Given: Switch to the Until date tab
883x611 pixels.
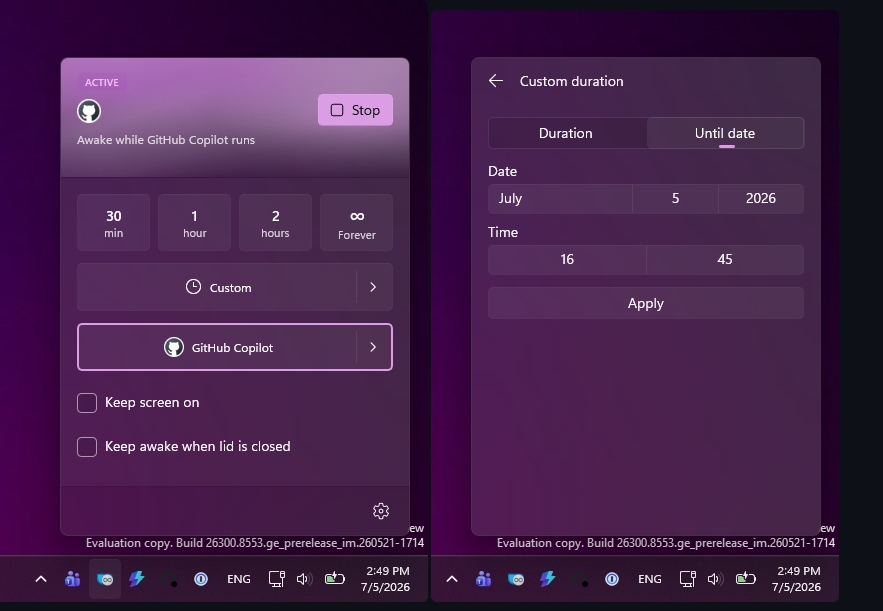Looking at the screenshot, I should pyautogui.click(x=725, y=133).
